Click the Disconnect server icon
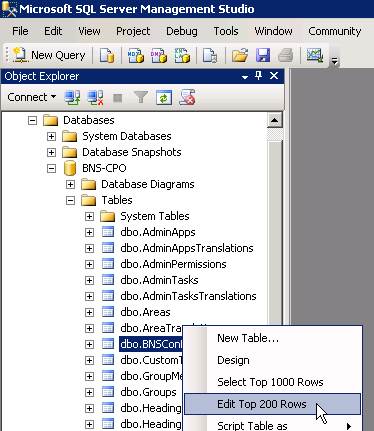Screen dimensions: 374x431 coord(95,98)
